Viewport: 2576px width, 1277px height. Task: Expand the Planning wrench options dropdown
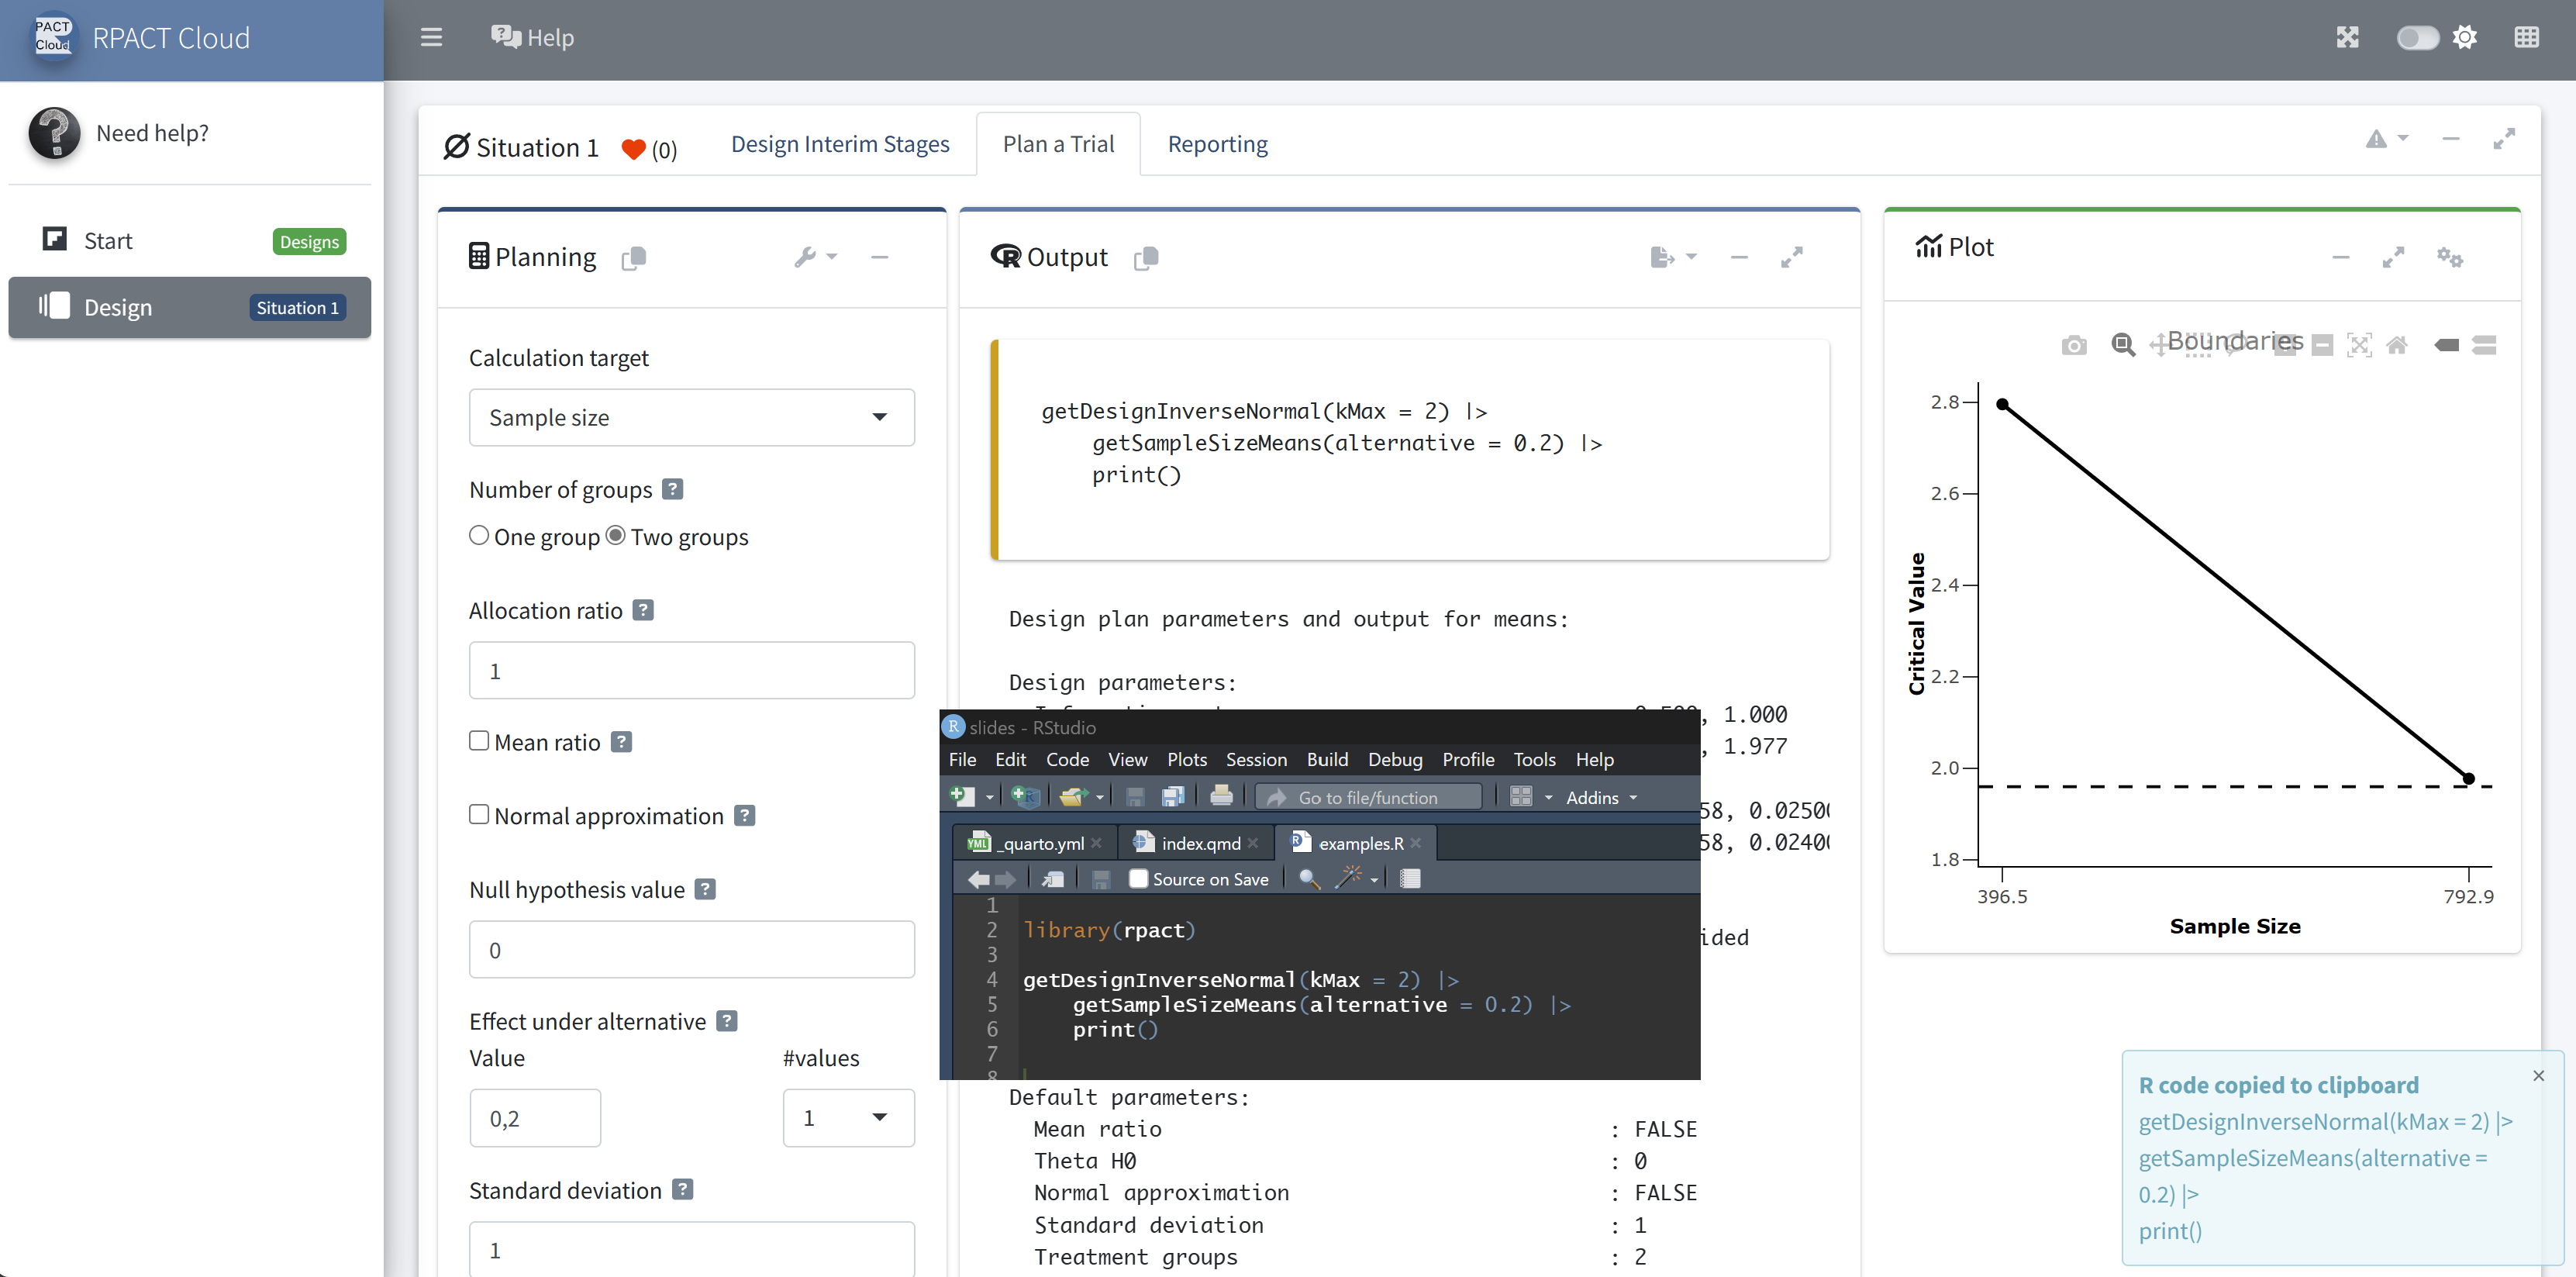815,257
